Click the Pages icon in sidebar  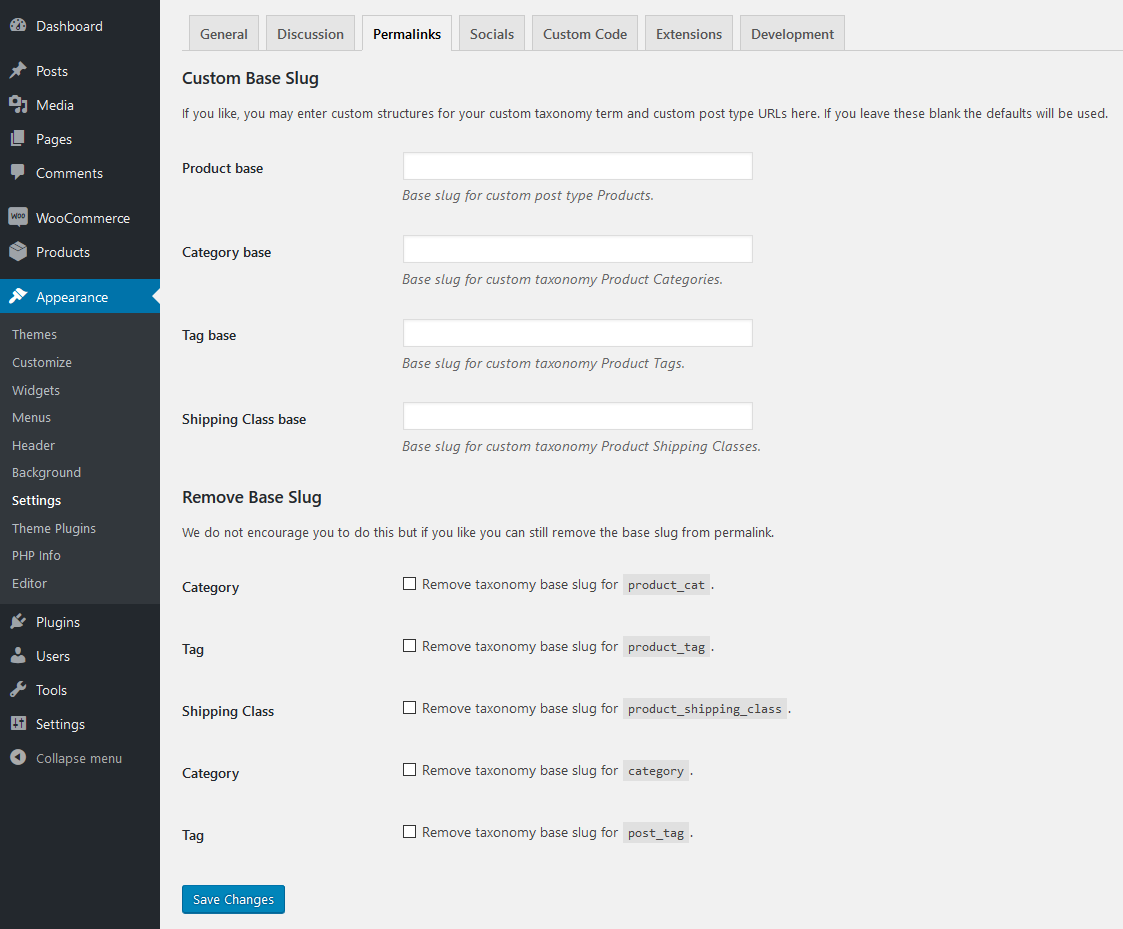pyautogui.click(x=18, y=138)
